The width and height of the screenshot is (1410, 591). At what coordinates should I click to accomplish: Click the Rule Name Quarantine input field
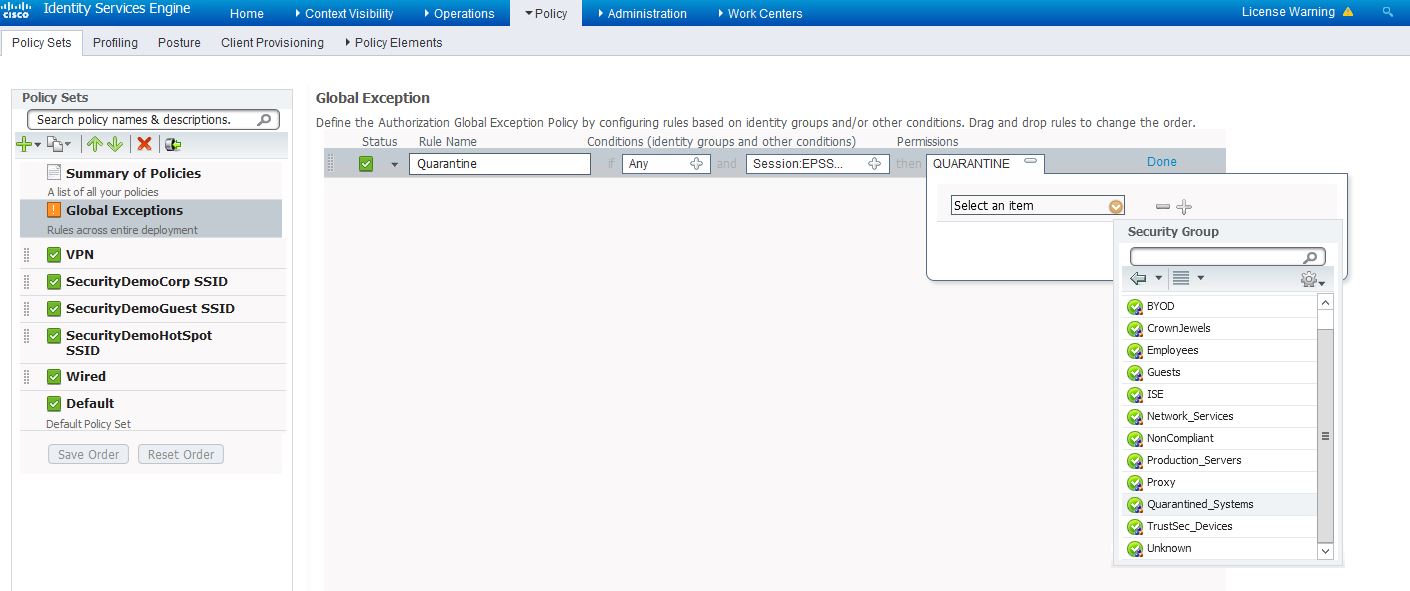coord(500,164)
